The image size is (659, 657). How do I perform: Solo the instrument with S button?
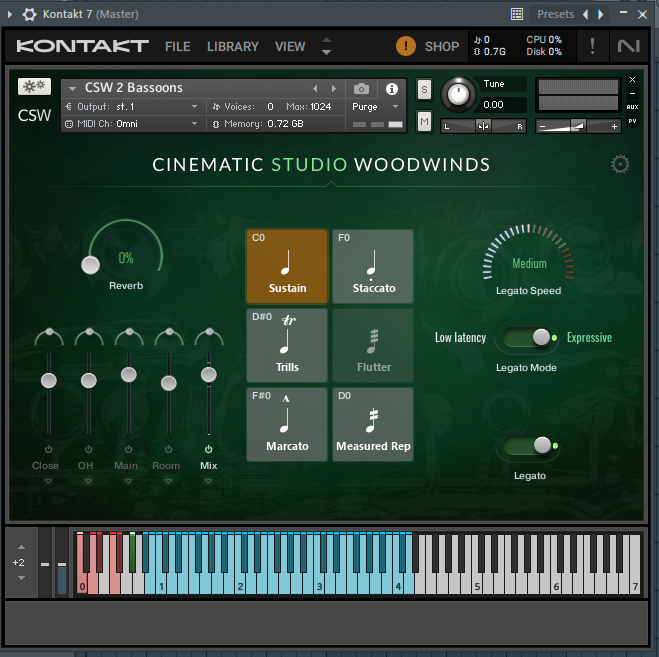pyautogui.click(x=424, y=89)
